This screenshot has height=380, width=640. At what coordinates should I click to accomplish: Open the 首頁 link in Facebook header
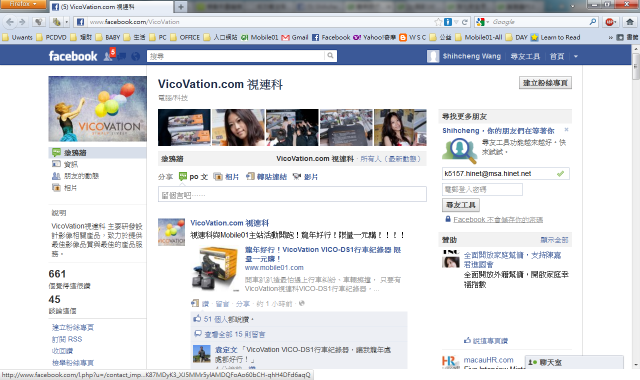coord(557,56)
